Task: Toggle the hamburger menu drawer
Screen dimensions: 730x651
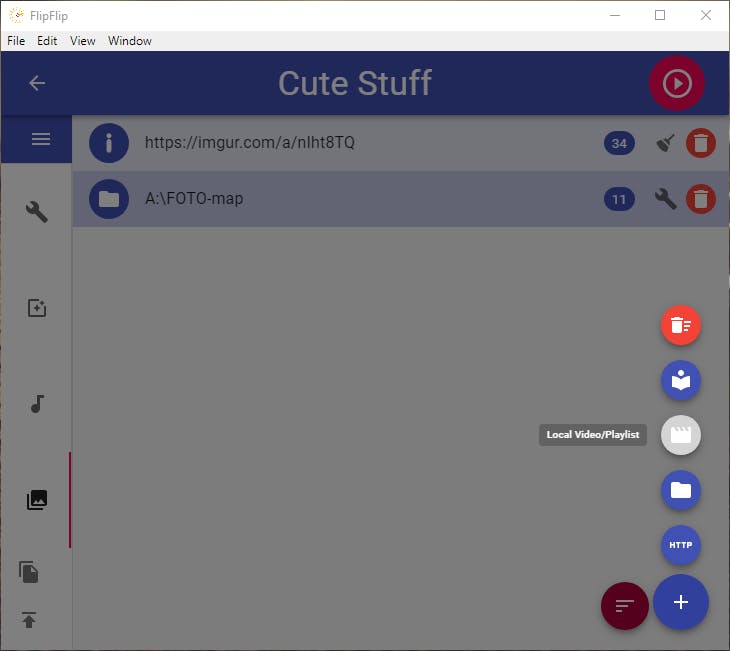Action: pos(41,139)
